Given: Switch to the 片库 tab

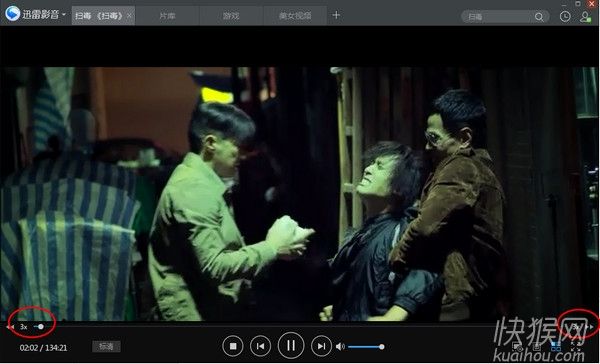Looking at the screenshot, I should (167, 16).
